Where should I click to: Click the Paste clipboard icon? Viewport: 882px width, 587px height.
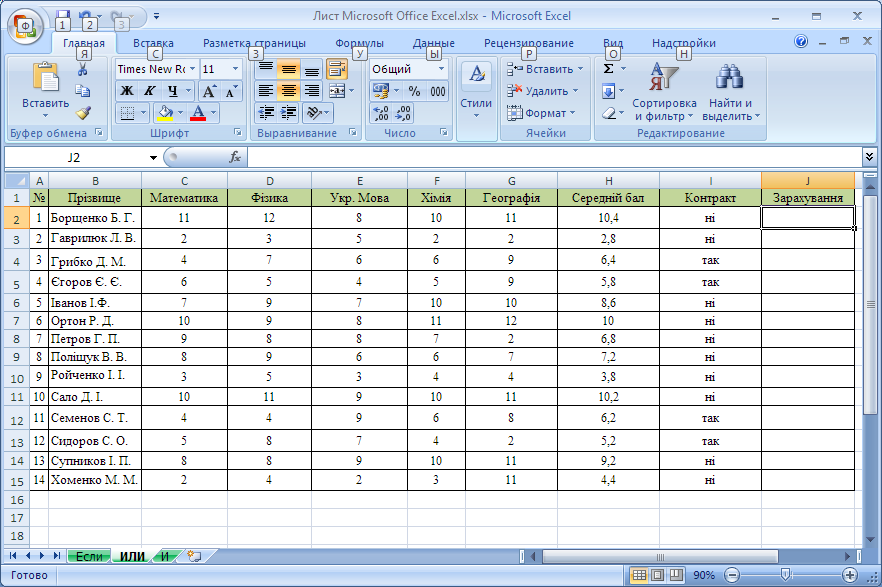pos(46,78)
